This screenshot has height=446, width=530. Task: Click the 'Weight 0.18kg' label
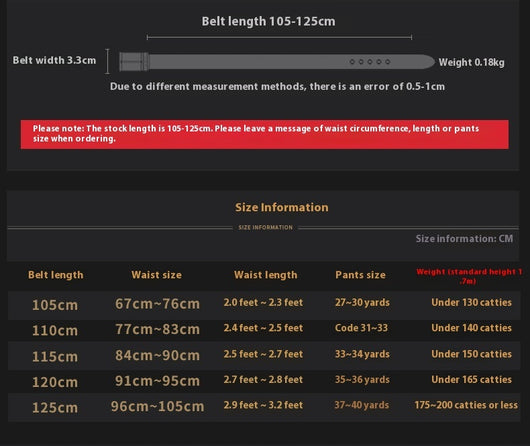pyautogui.click(x=472, y=63)
